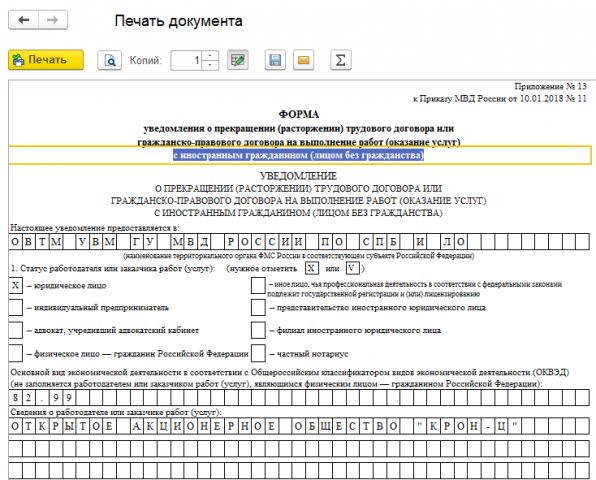Click the first letter cell of 'ОТКРЫТОЕ'
The height and width of the screenshot is (480, 596).
[15, 426]
